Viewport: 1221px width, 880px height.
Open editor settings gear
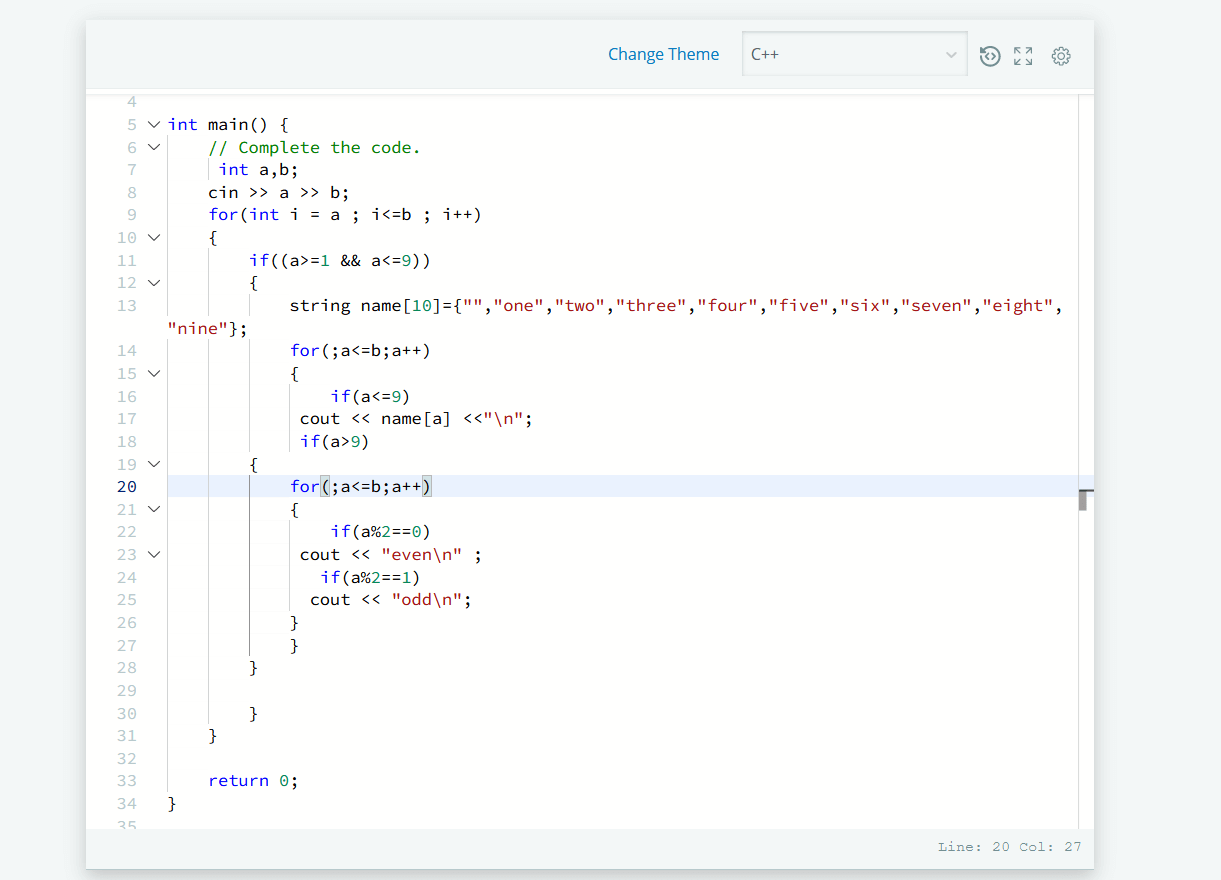click(1061, 56)
